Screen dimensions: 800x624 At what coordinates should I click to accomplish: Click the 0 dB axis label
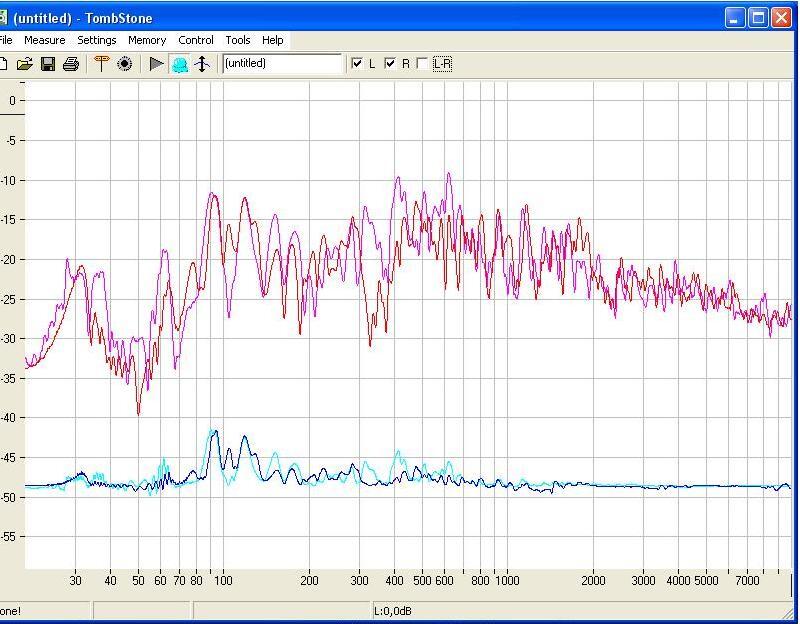pos(12,101)
